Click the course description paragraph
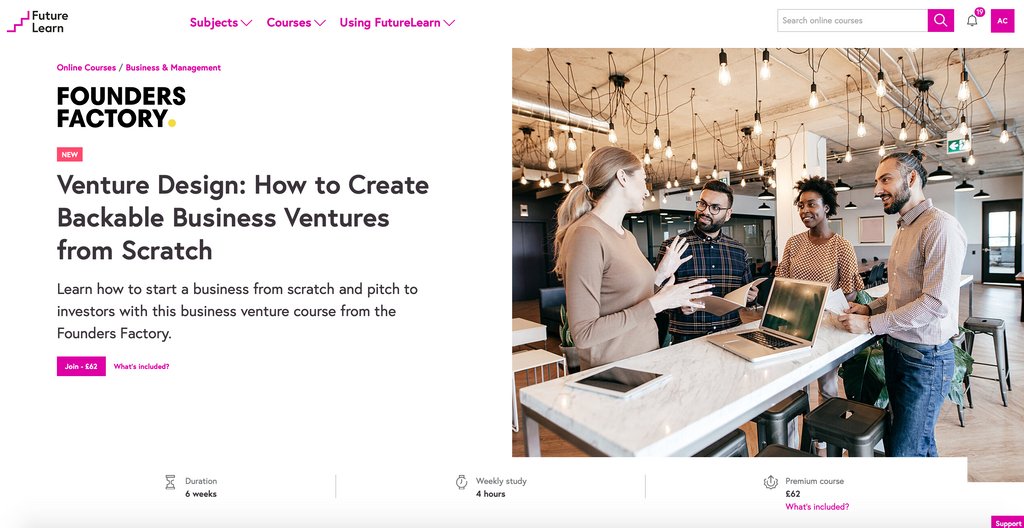This screenshot has width=1024, height=528. click(x=237, y=311)
